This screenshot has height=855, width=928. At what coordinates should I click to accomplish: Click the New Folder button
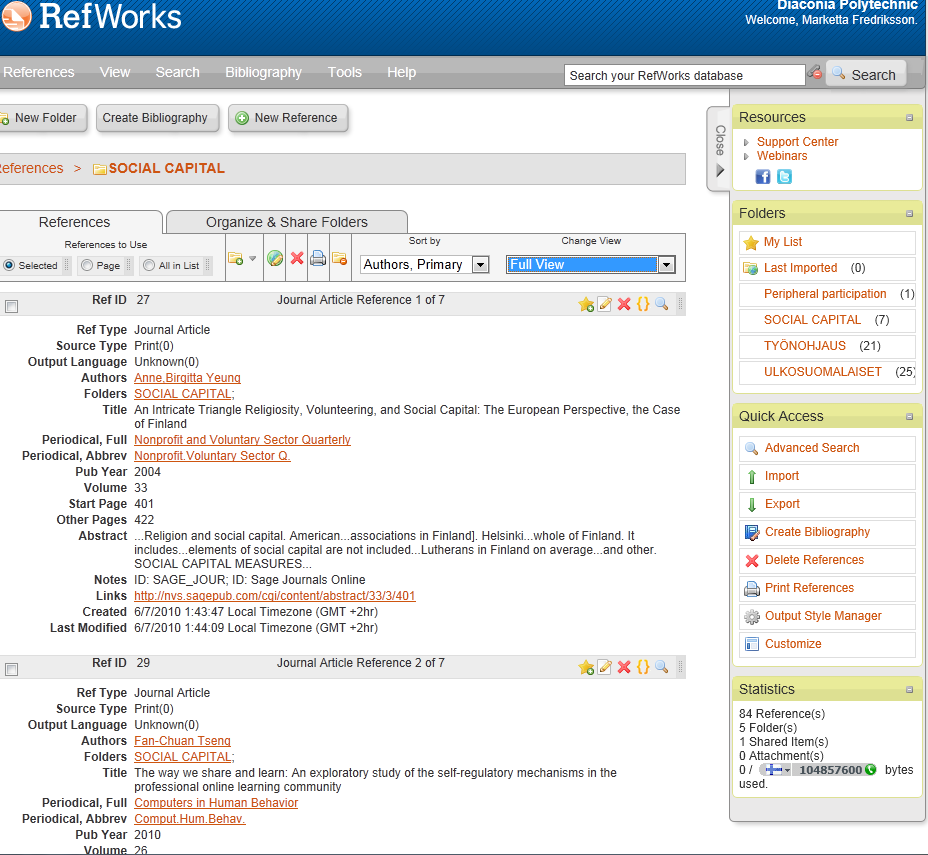coord(43,118)
